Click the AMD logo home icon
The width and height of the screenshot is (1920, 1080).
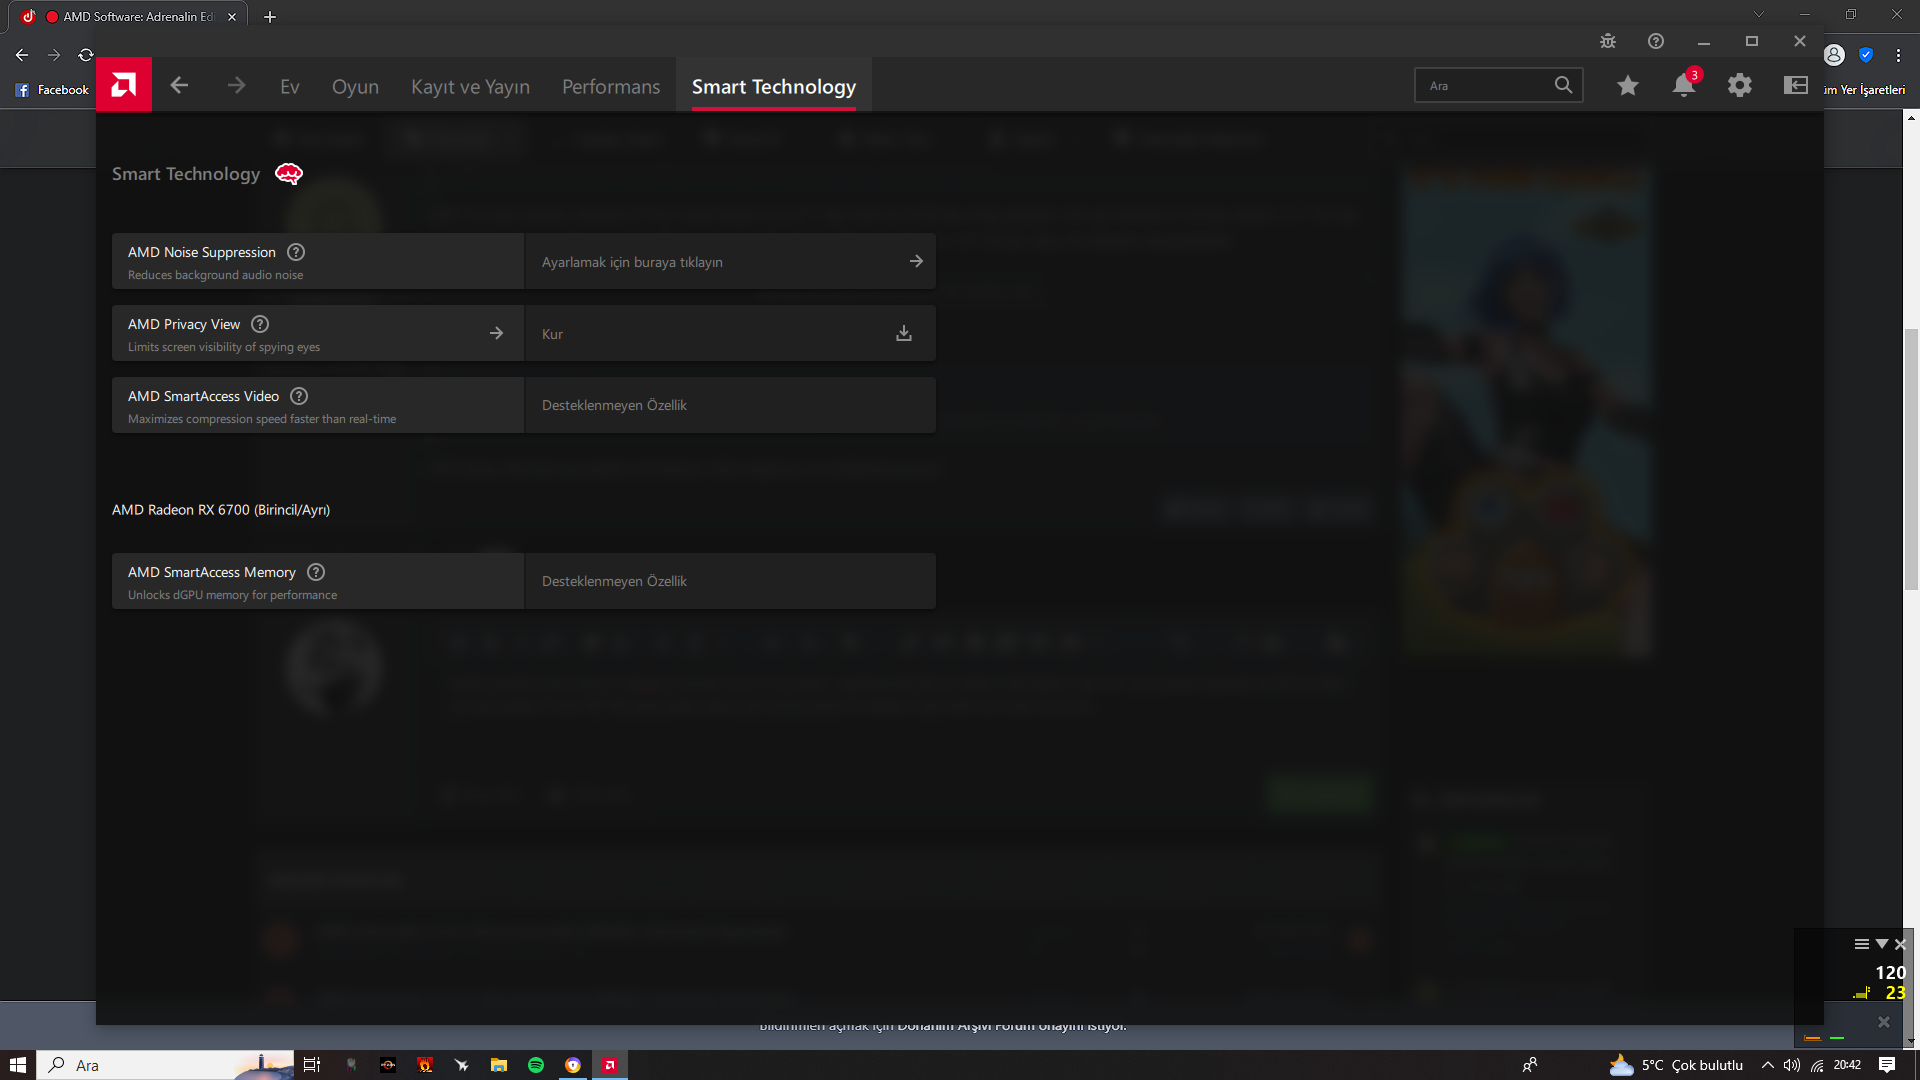(124, 85)
